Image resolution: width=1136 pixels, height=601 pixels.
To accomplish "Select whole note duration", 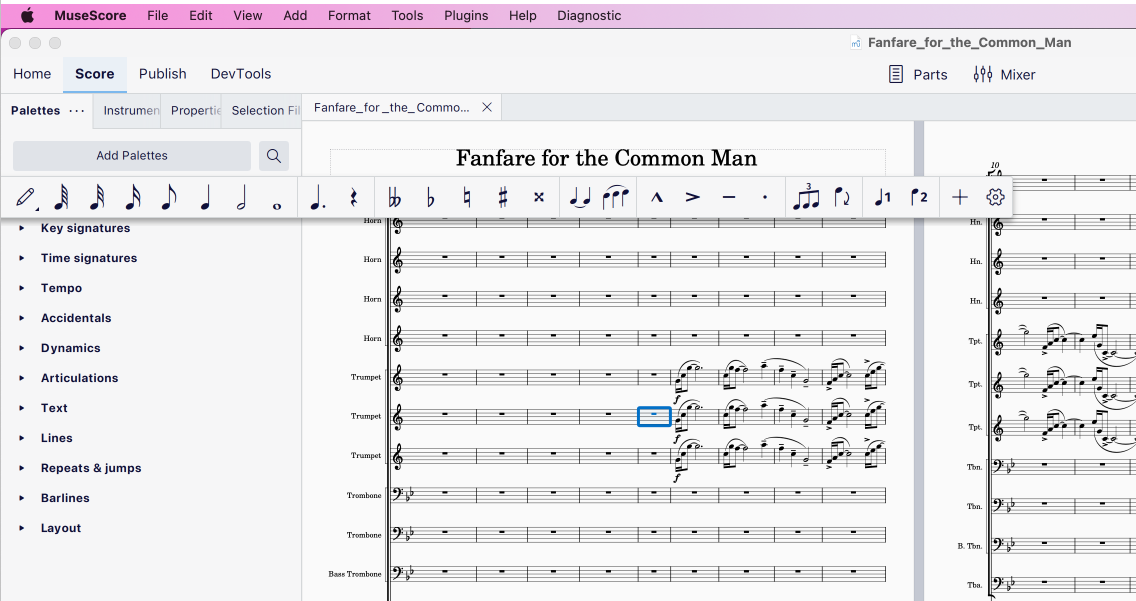I will tap(277, 206).
